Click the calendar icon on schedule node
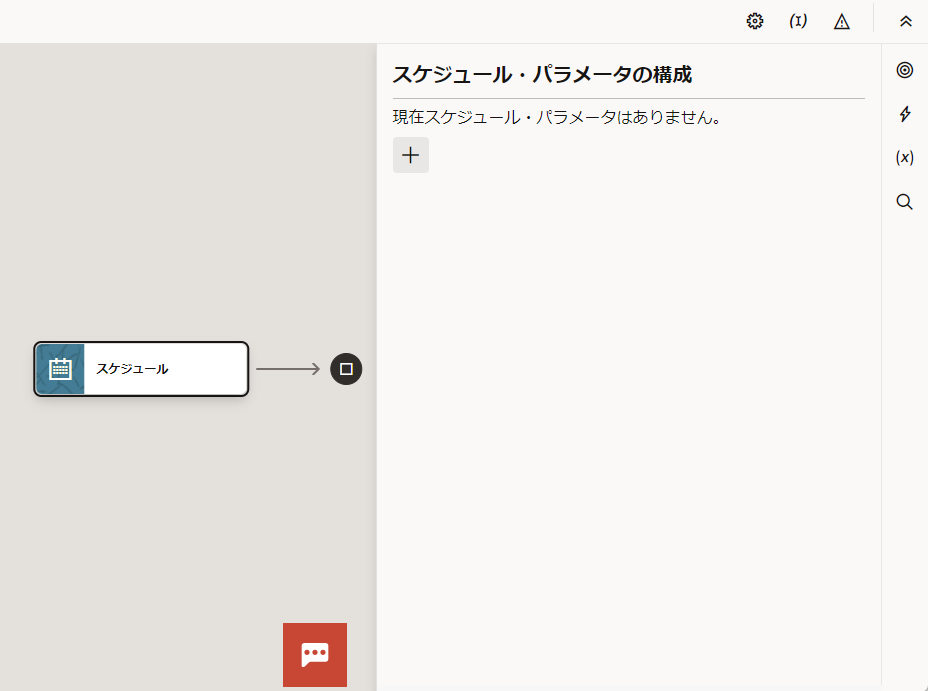The image size is (928, 691). tap(60, 369)
